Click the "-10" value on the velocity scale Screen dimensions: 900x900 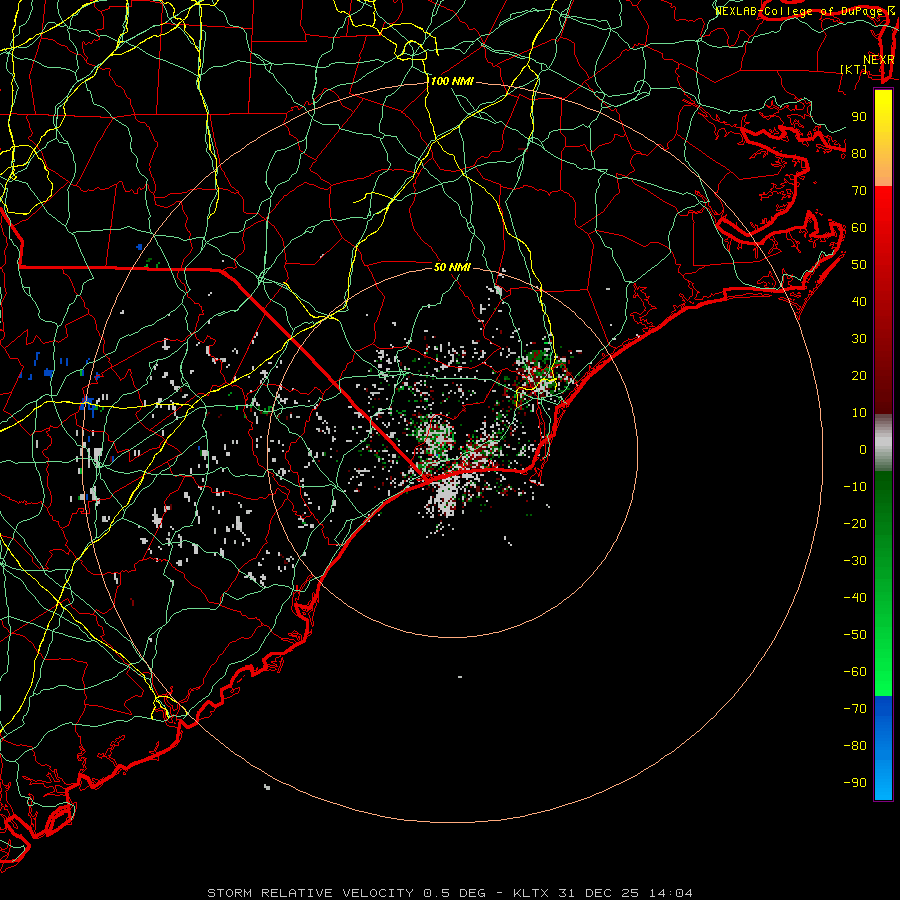coord(855,487)
